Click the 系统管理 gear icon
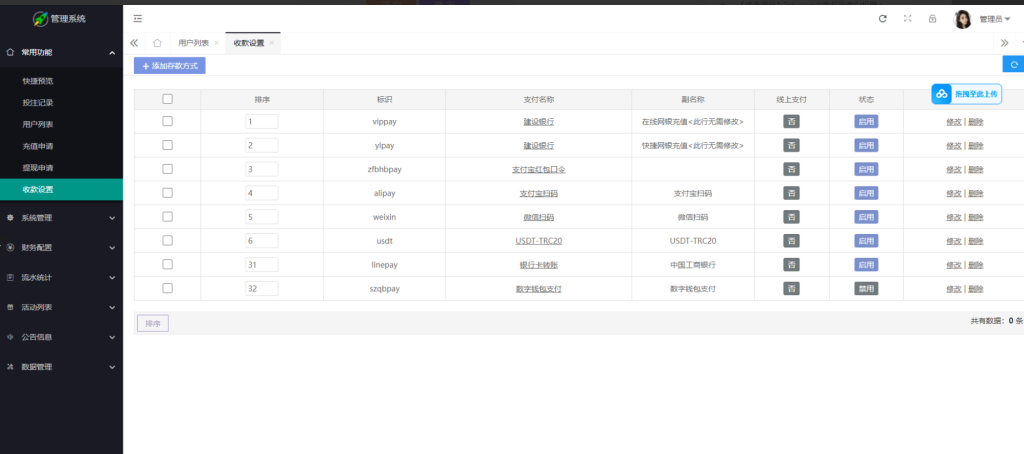This screenshot has height=454, width=1024. coord(10,218)
